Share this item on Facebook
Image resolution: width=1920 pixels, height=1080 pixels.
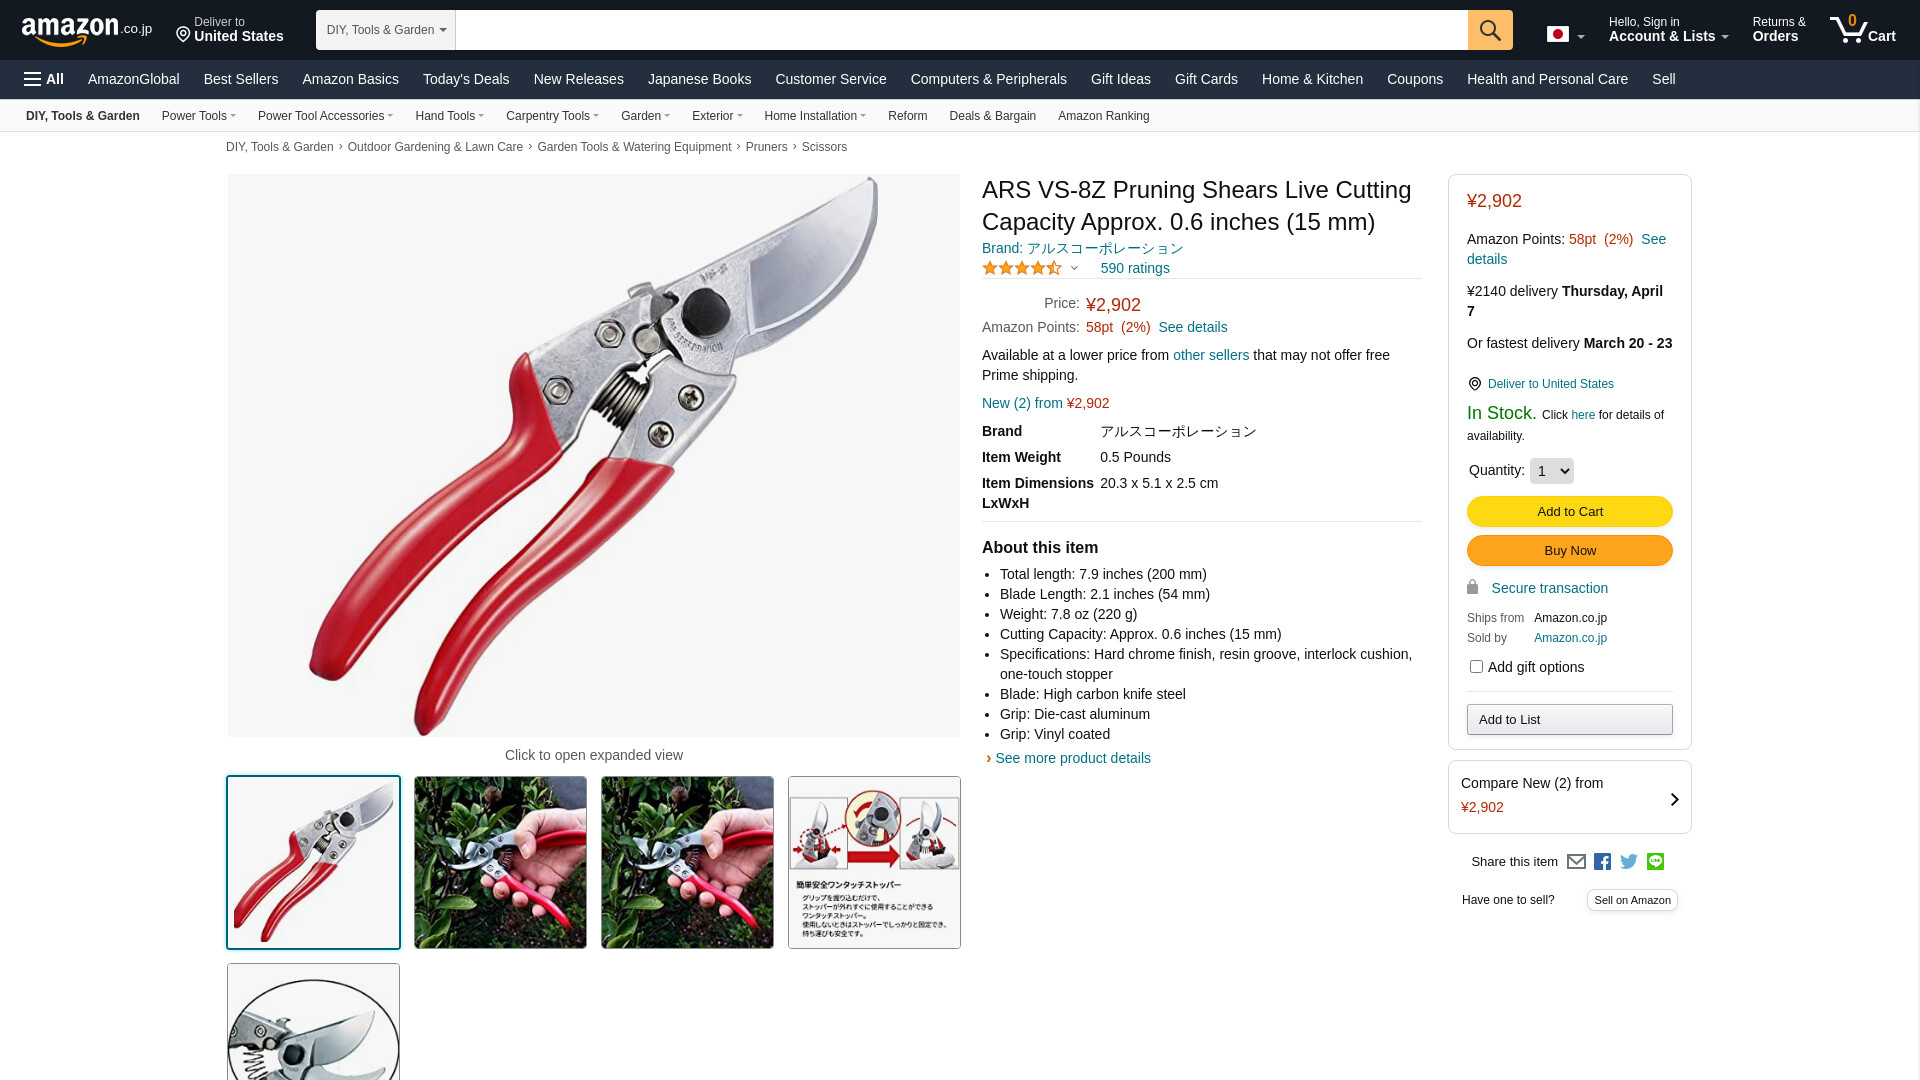tap(1602, 862)
